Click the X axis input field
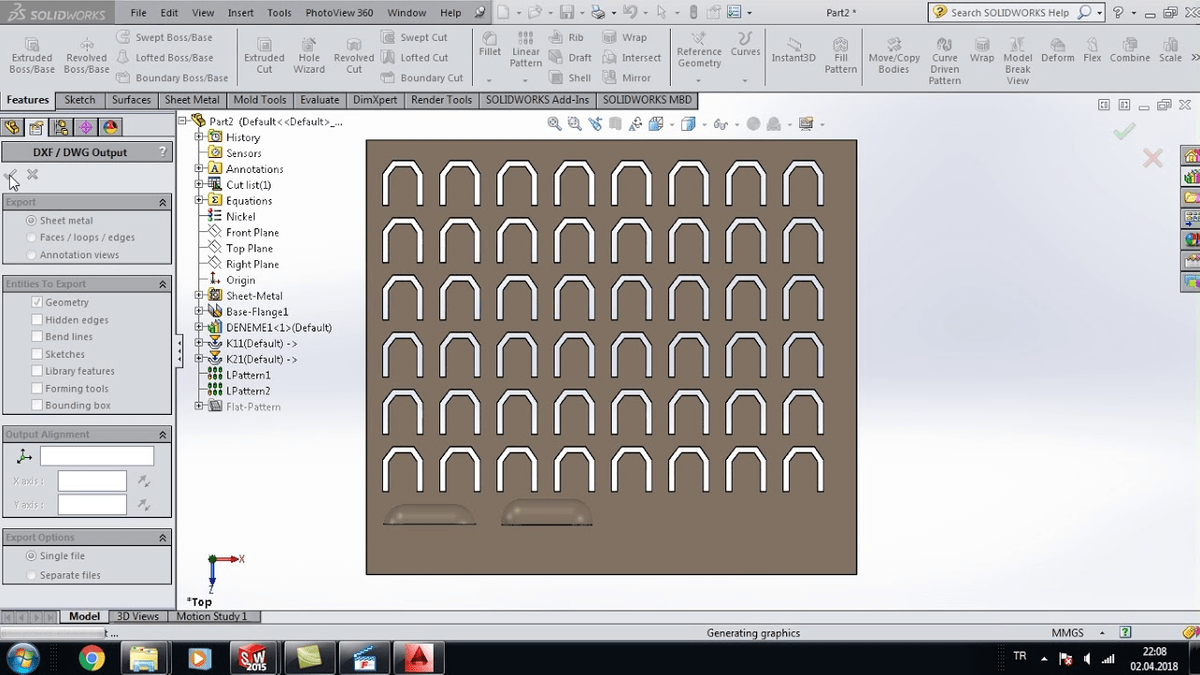Image resolution: width=1200 pixels, height=675 pixels. coord(91,480)
